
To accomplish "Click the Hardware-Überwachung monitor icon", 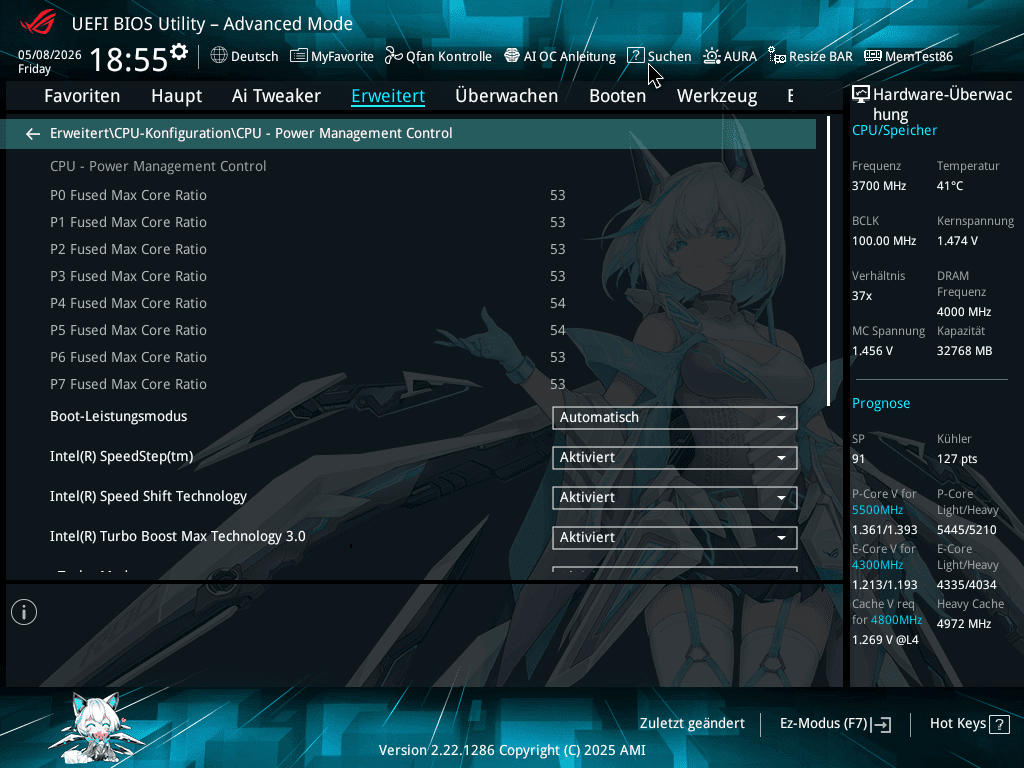I will pos(861,95).
